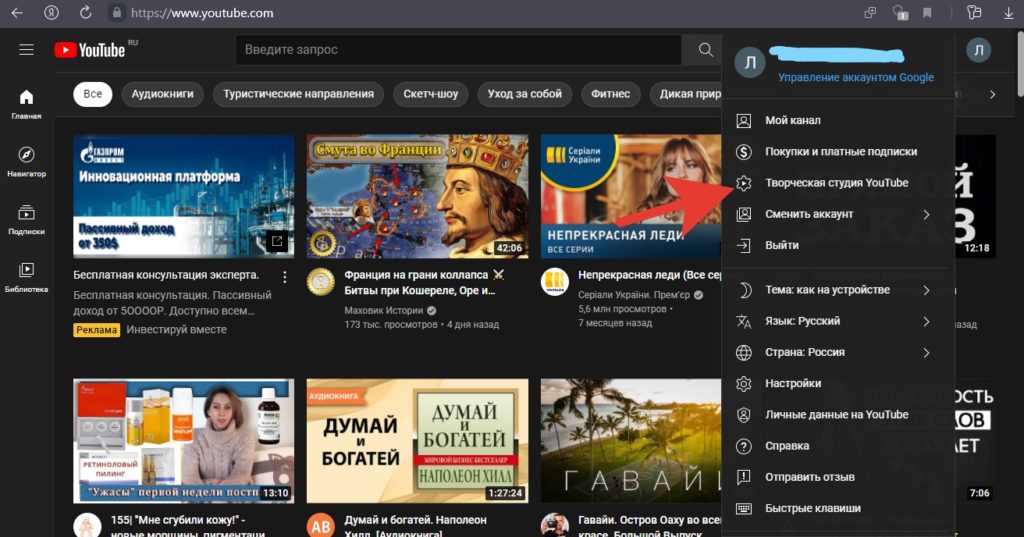Screen dimensions: 1024x537
Task: Open Творческая студия YouTube menu item
Action: tap(836, 183)
